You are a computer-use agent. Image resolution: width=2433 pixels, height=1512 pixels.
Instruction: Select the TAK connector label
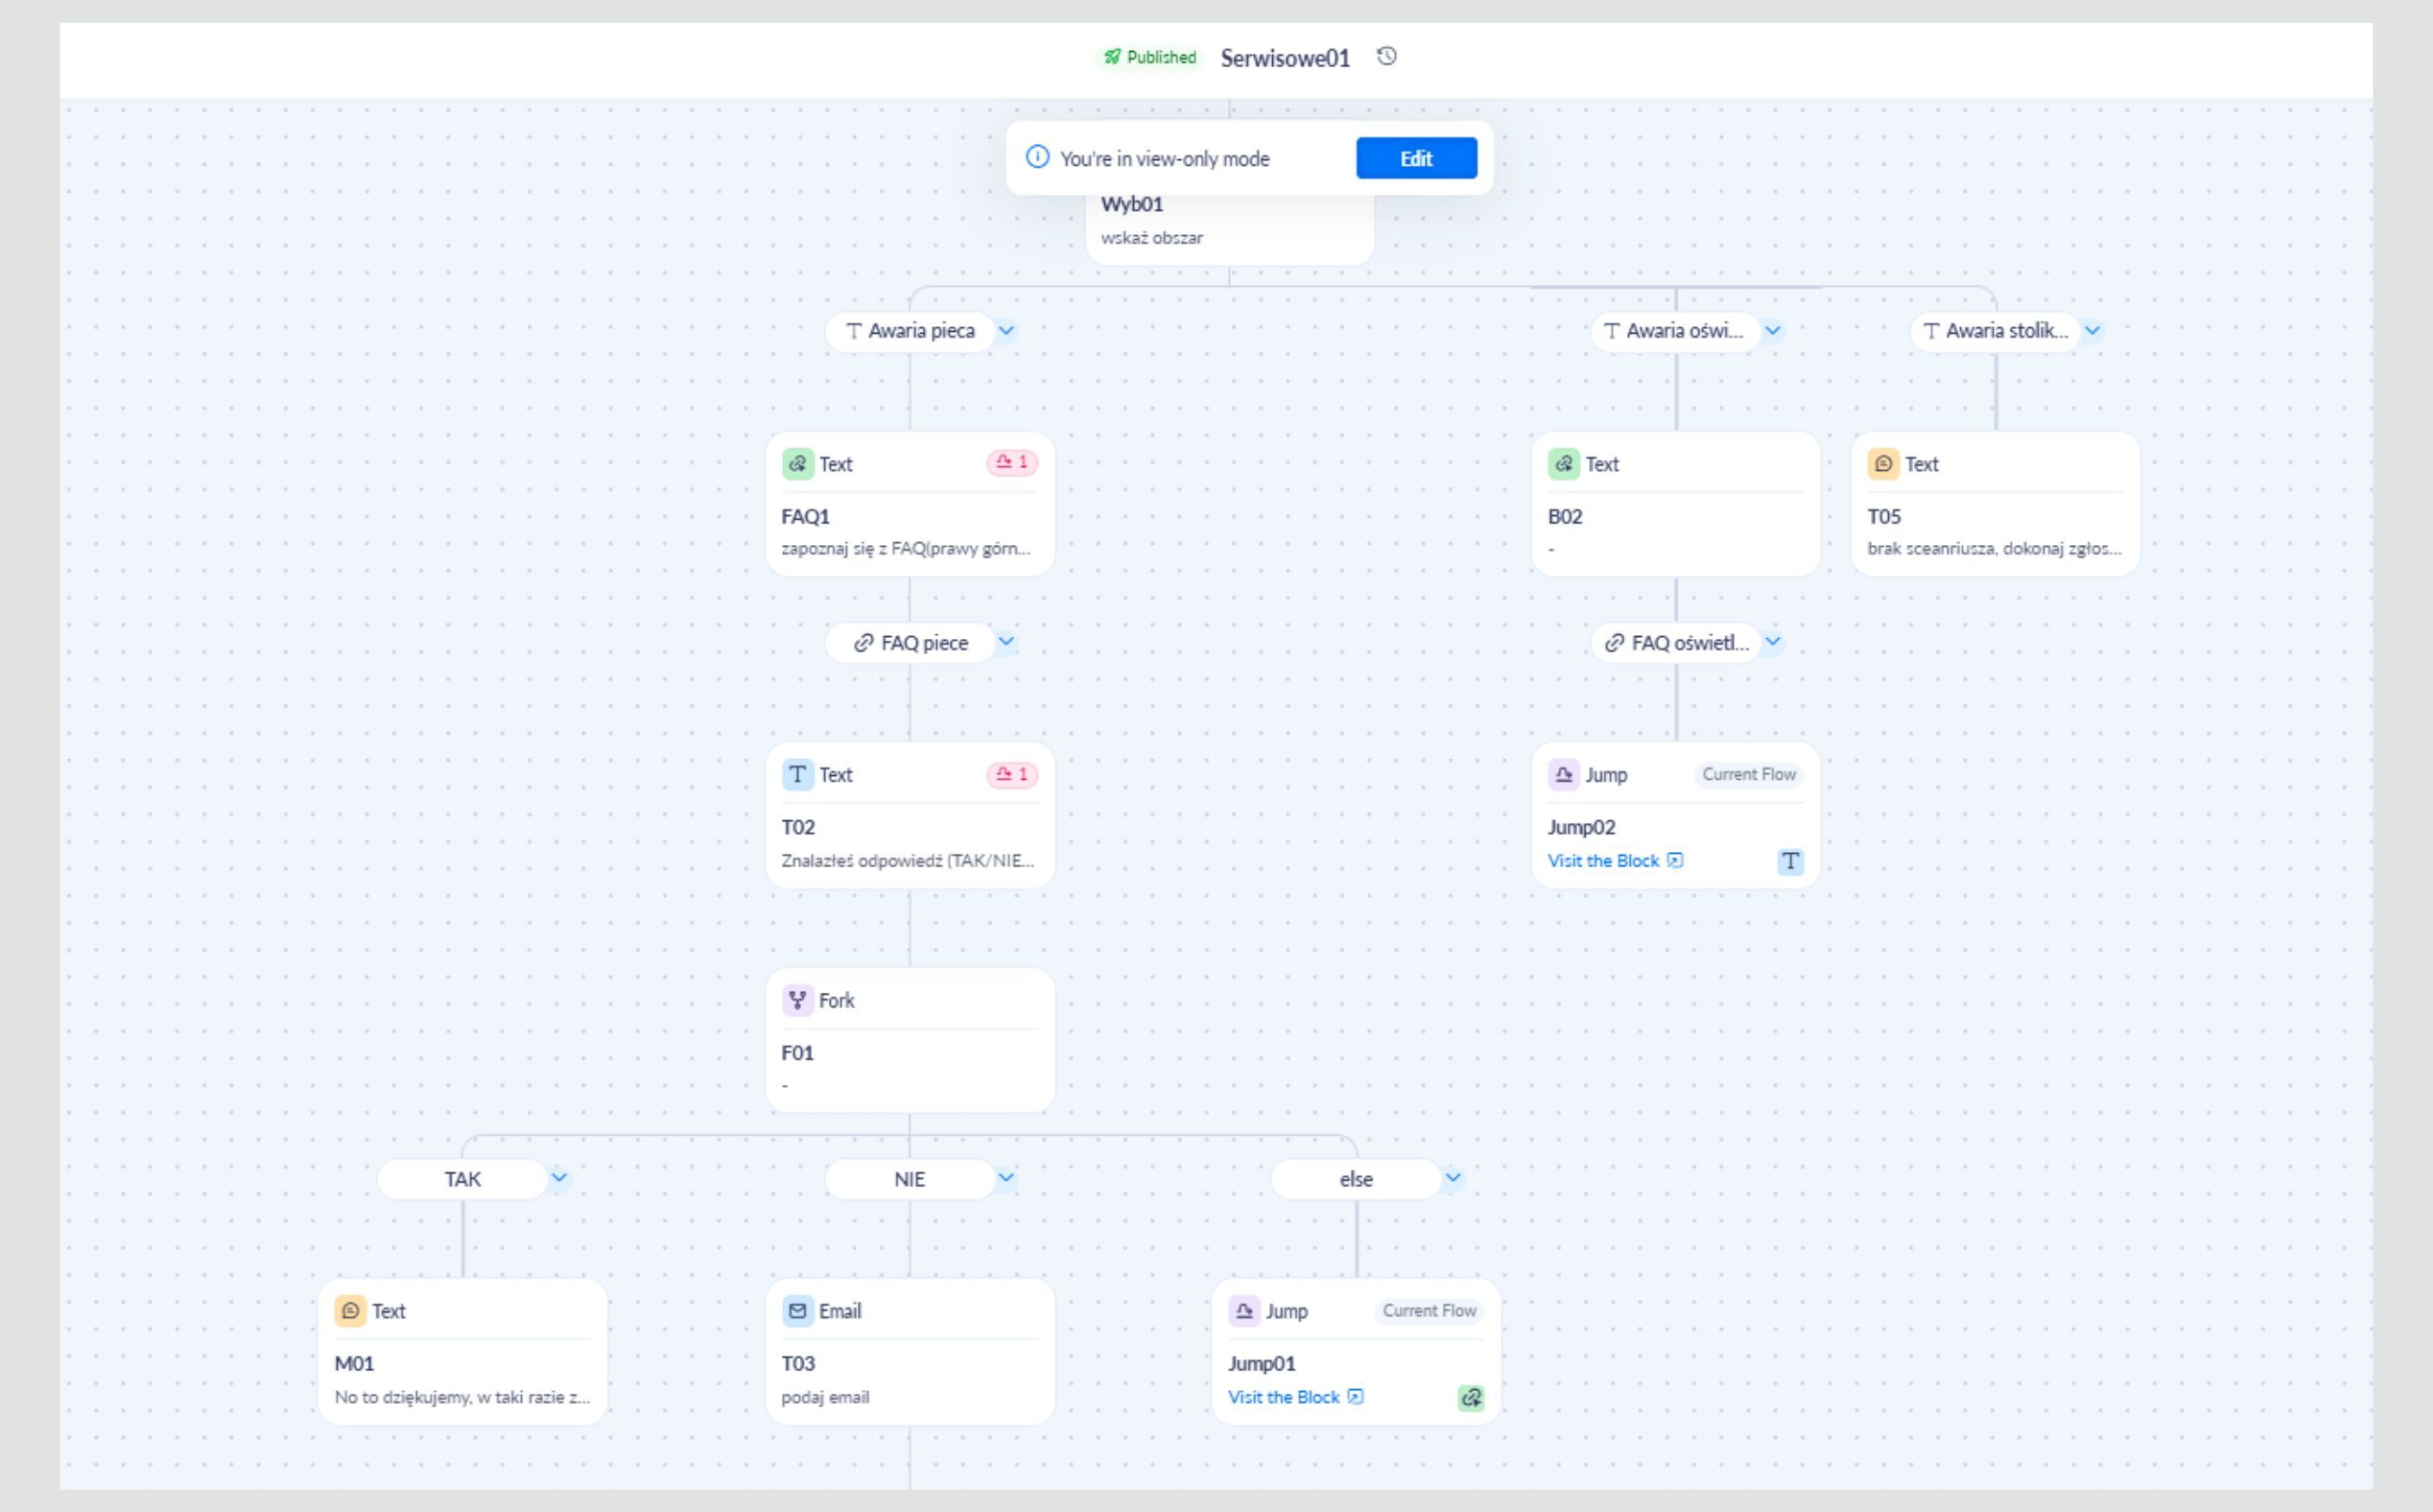click(x=463, y=1179)
